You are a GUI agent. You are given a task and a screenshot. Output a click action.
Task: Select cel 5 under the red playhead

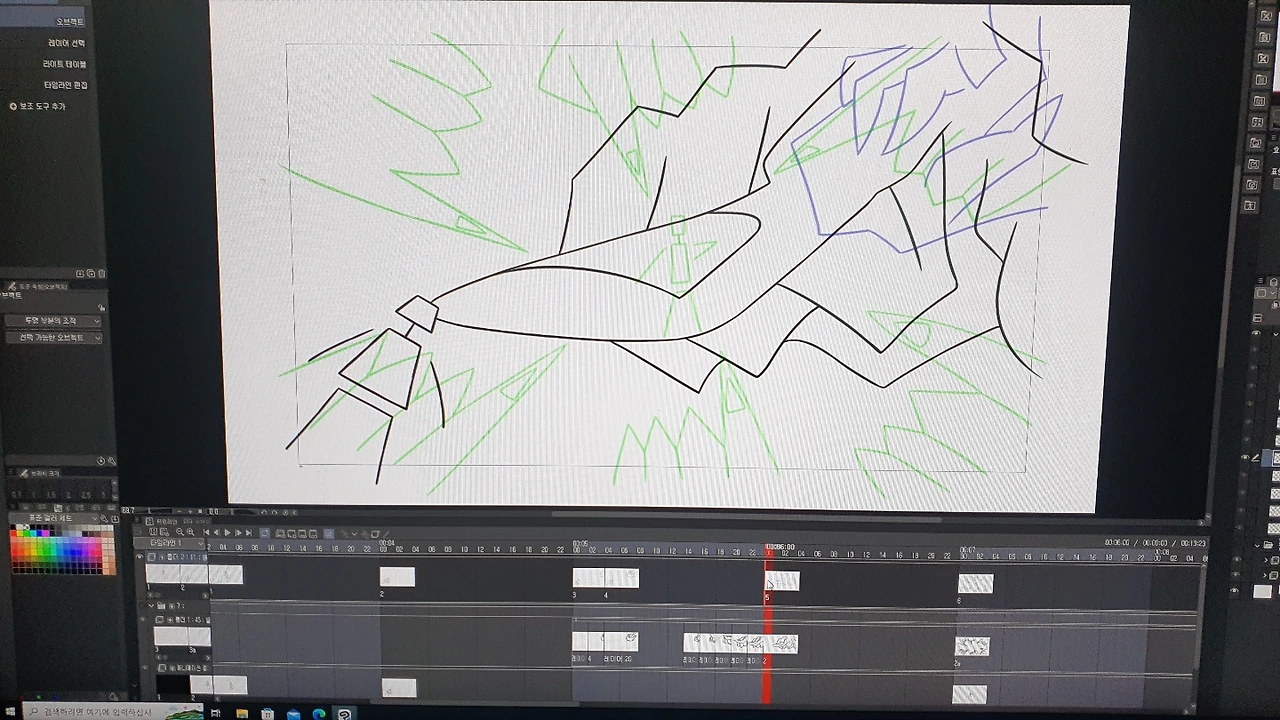tap(783, 581)
